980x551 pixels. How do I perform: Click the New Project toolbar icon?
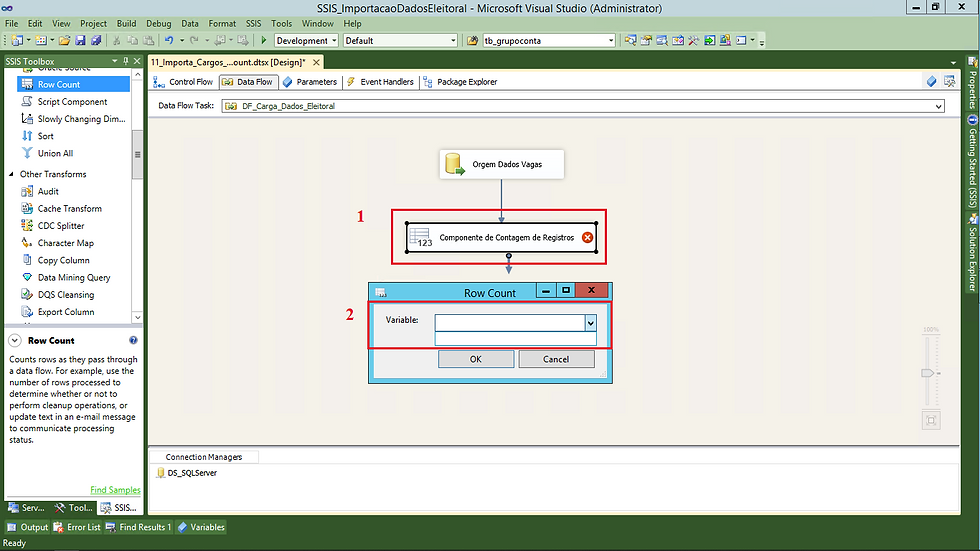(17, 41)
